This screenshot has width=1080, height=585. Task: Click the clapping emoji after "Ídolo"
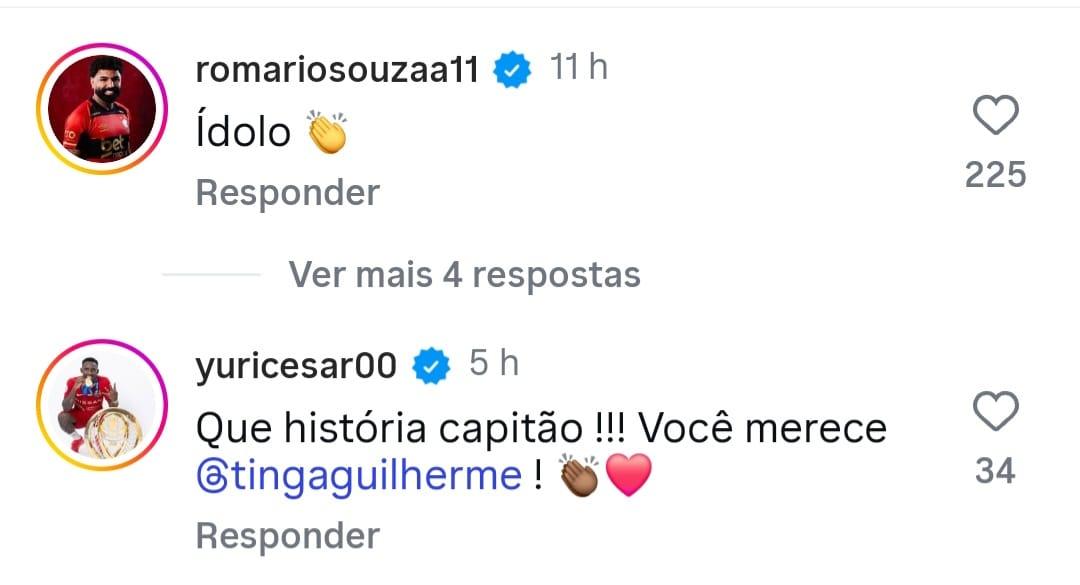click(327, 133)
